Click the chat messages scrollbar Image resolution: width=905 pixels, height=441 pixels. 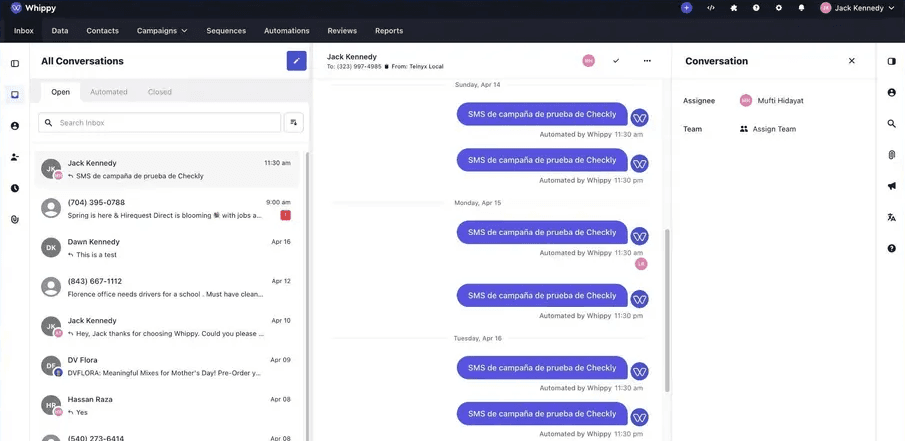(x=668, y=311)
